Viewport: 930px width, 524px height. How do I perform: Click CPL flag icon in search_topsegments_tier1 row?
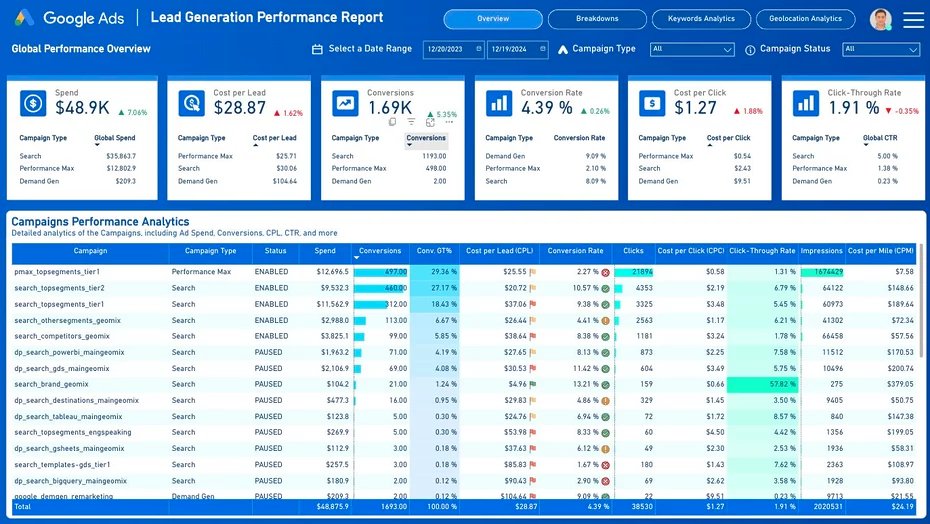(x=533, y=304)
